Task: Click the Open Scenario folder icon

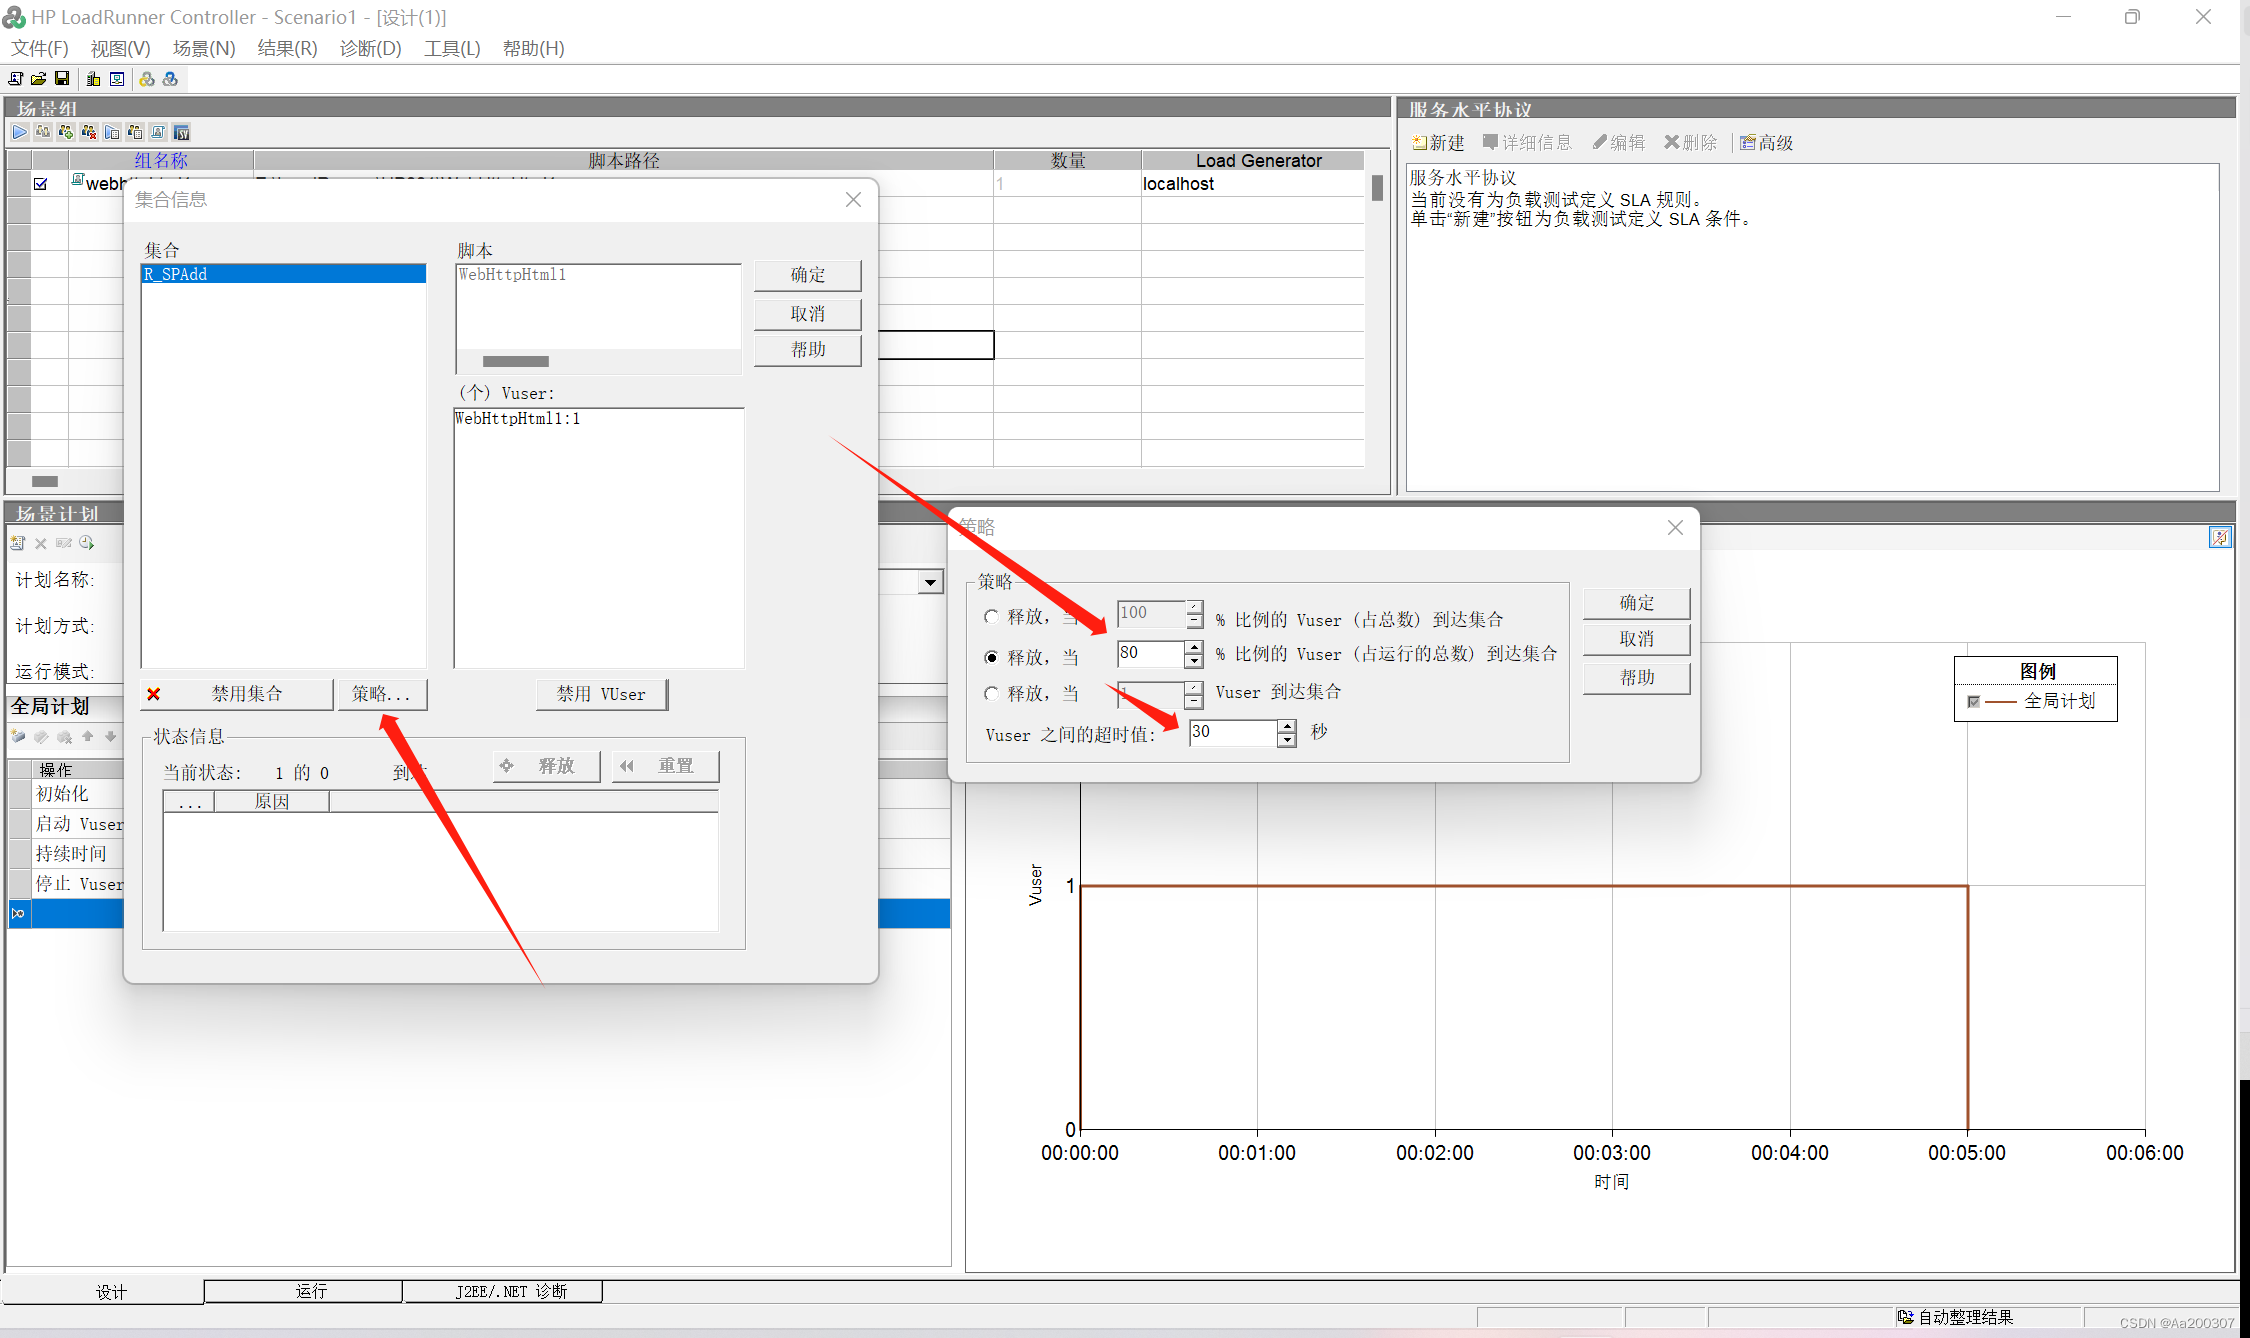Action: (39, 79)
